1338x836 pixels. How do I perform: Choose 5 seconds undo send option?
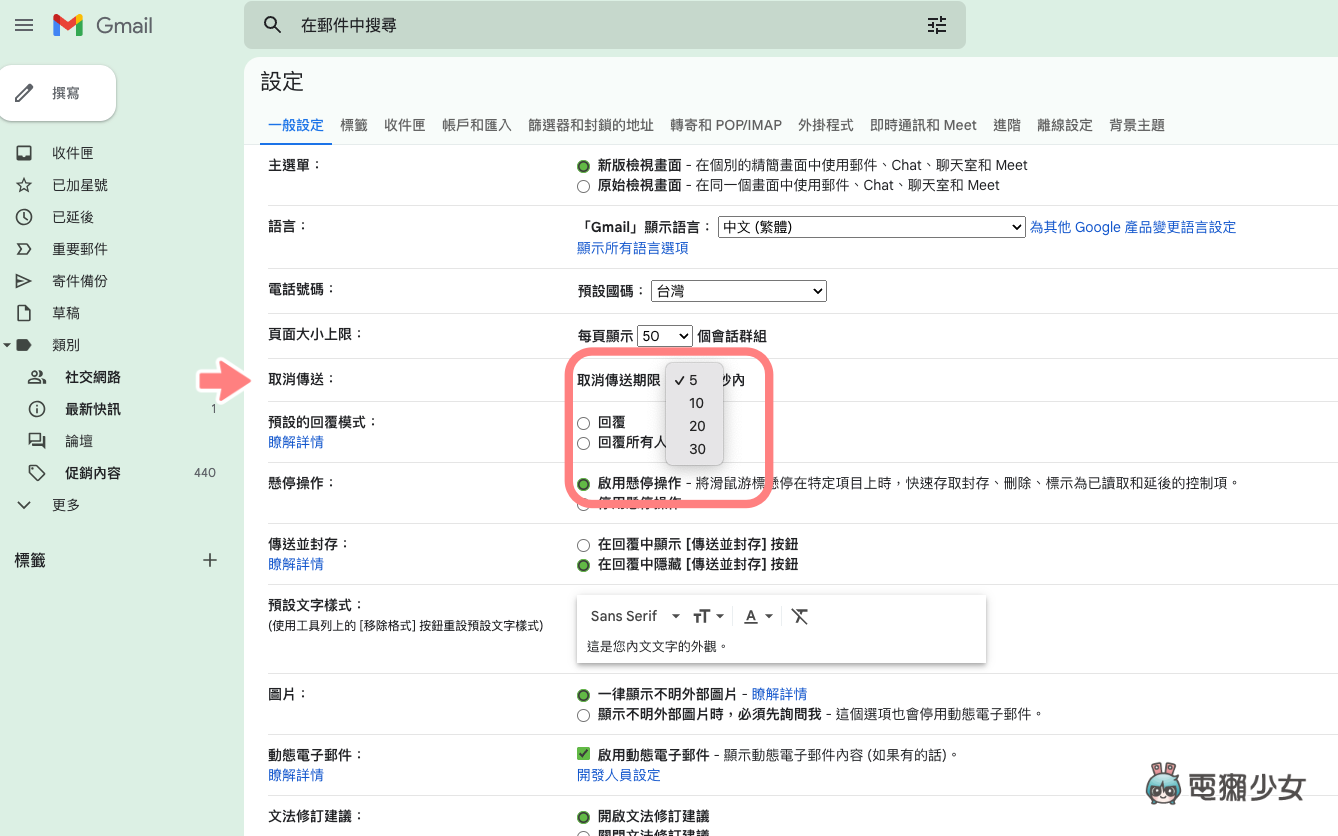(x=694, y=380)
